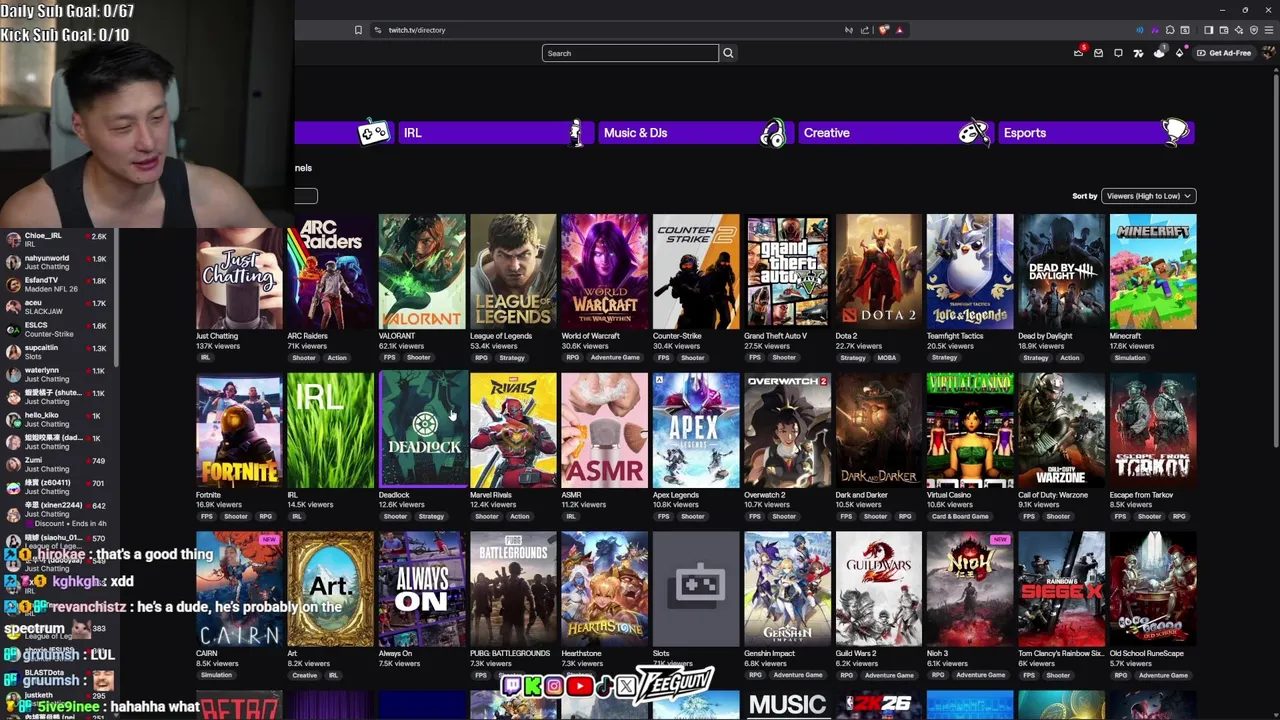Open the League of Legends title link
The height and width of the screenshot is (720, 1280).
[501, 336]
